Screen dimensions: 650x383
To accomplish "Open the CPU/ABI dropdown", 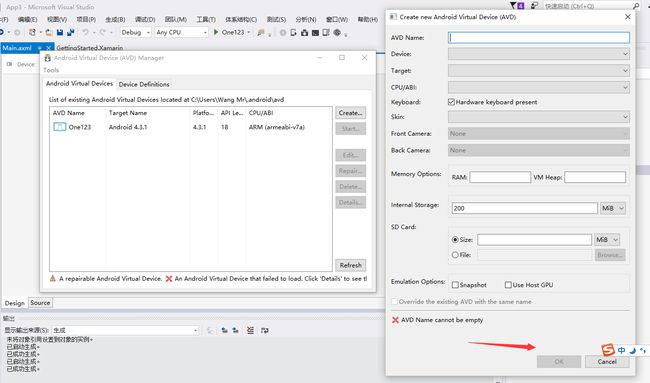I will click(539, 87).
